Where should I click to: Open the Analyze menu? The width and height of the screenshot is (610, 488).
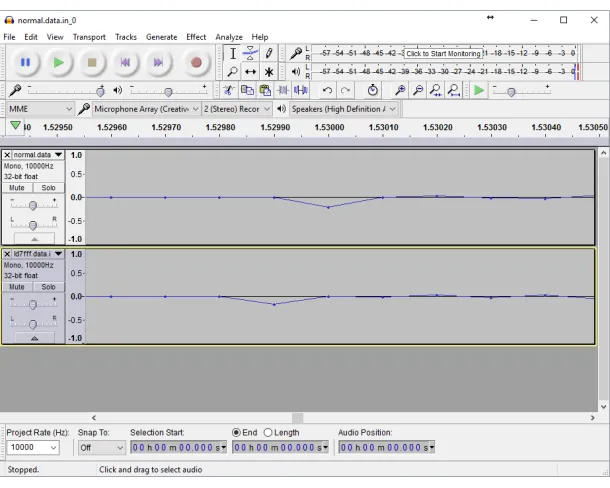[229, 37]
